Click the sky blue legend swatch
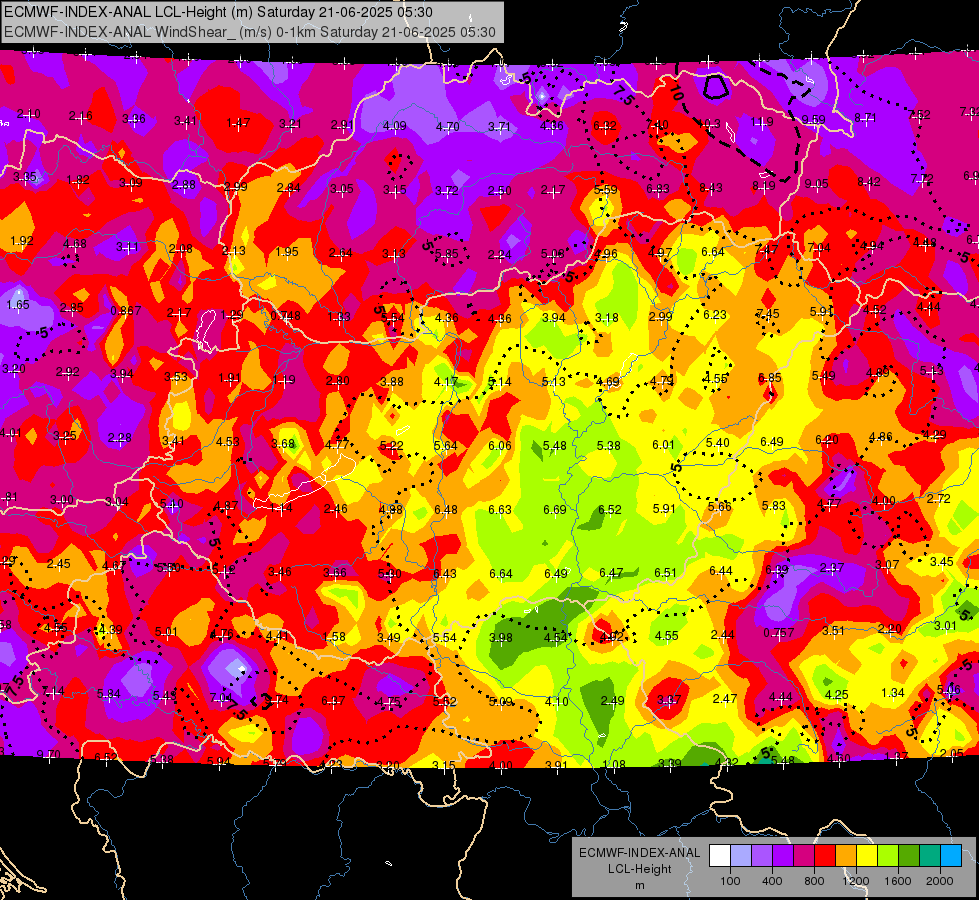Image resolution: width=979 pixels, height=900 pixels. (951, 856)
